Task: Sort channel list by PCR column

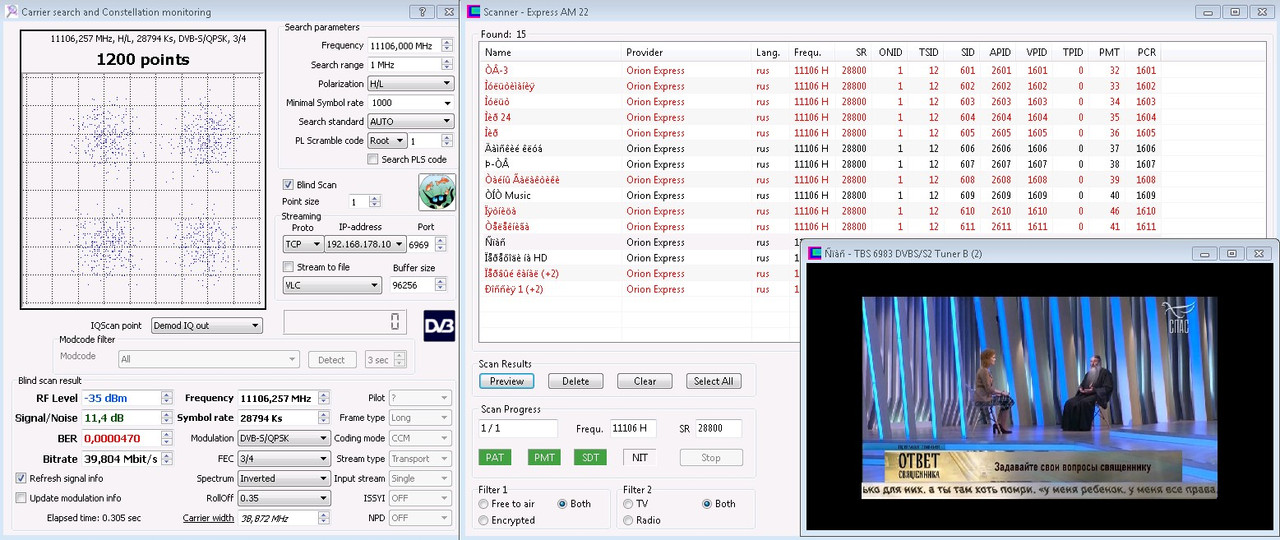Action: tap(1145, 53)
